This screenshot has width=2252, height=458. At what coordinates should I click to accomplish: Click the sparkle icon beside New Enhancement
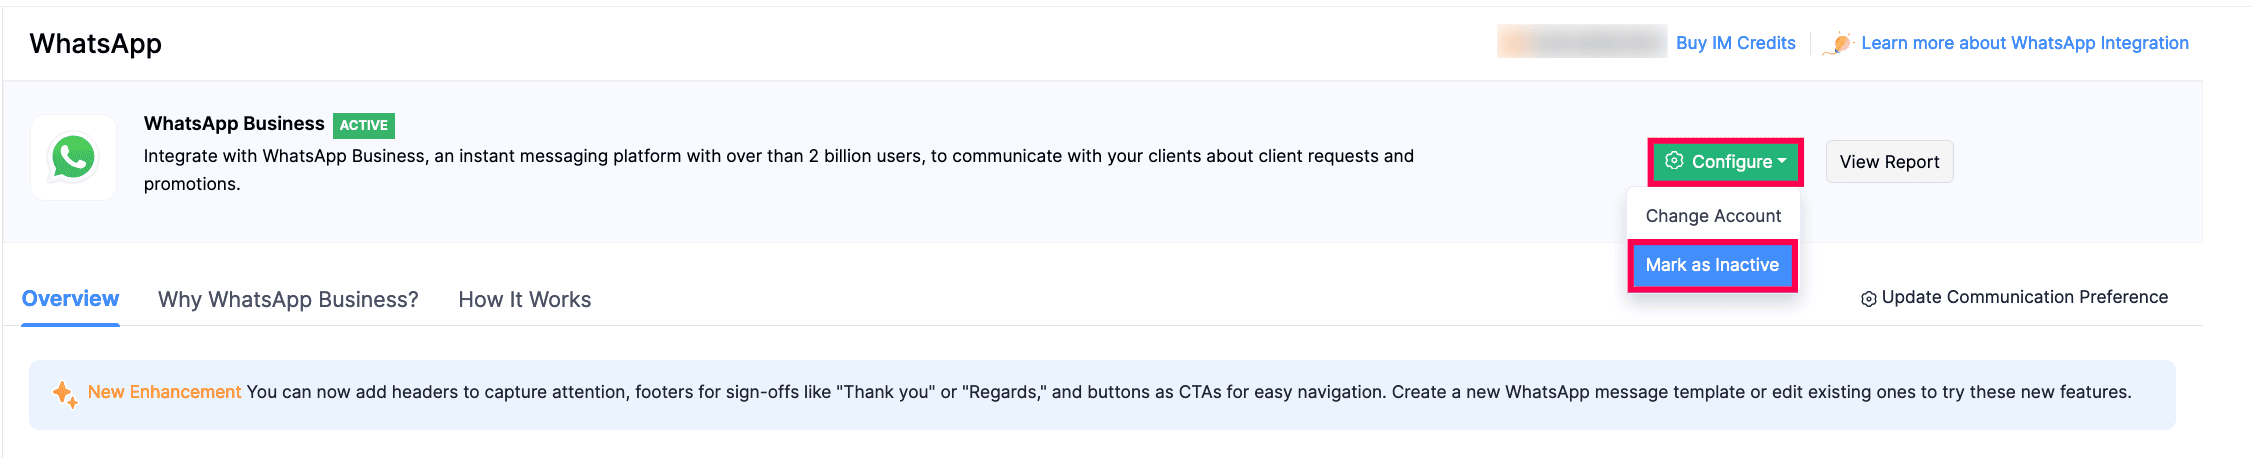point(64,393)
